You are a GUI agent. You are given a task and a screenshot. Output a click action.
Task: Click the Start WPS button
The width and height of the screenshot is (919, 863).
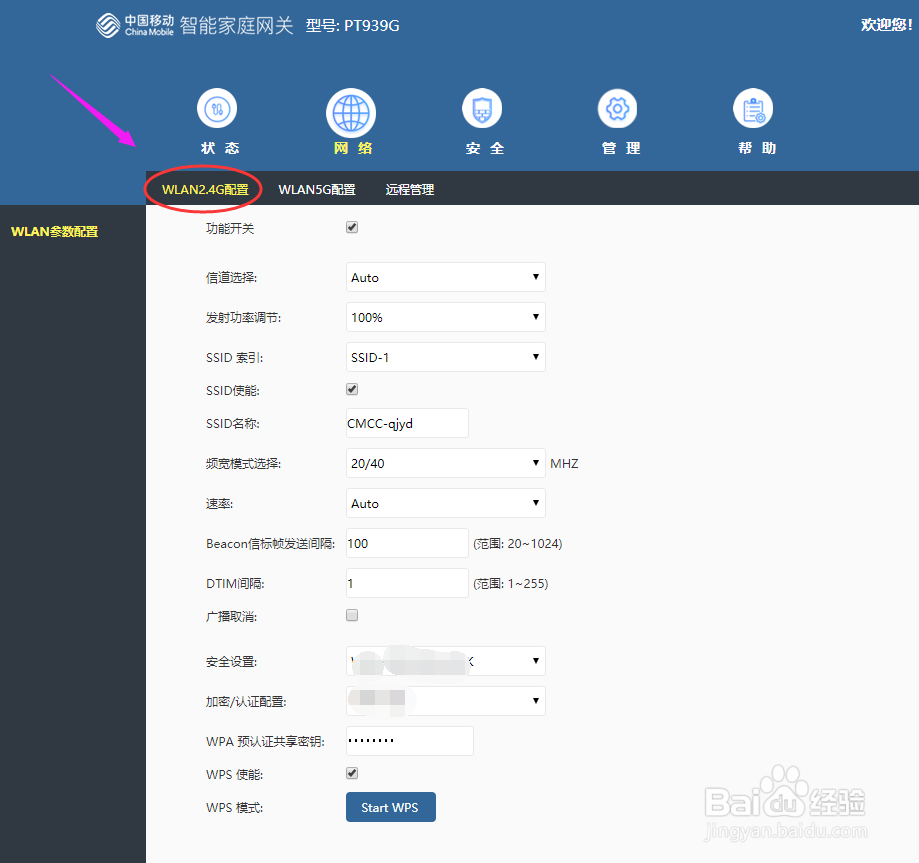[x=390, y=807]
